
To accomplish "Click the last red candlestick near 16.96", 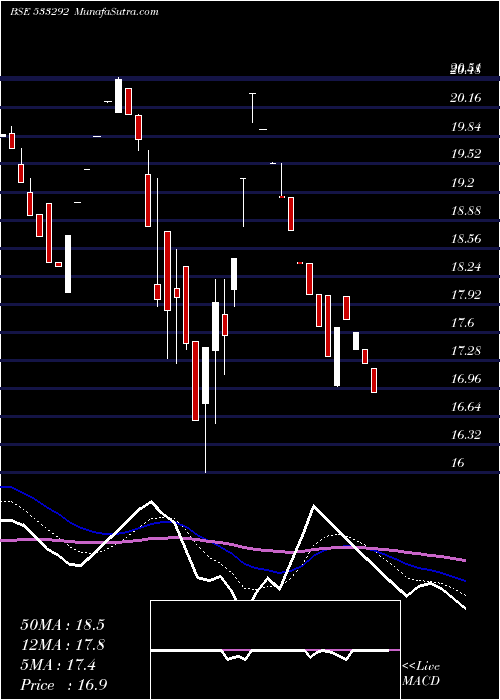I will click(x=374, y=380).
